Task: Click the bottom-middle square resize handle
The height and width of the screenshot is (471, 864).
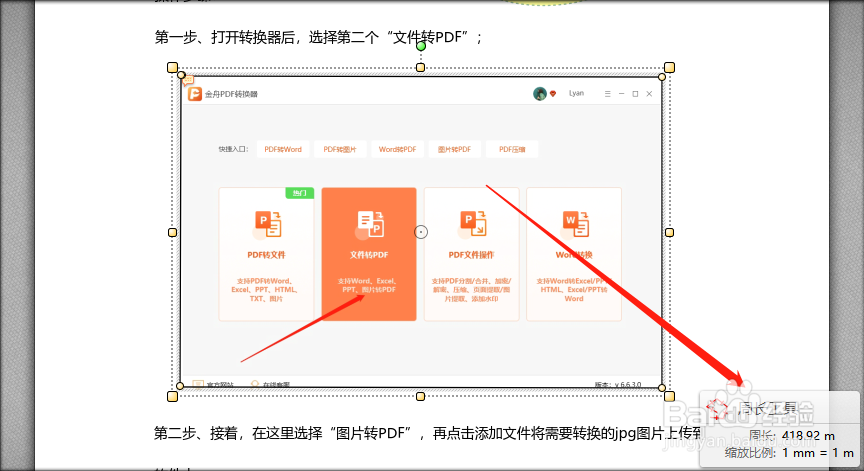Action: [420, 397]
